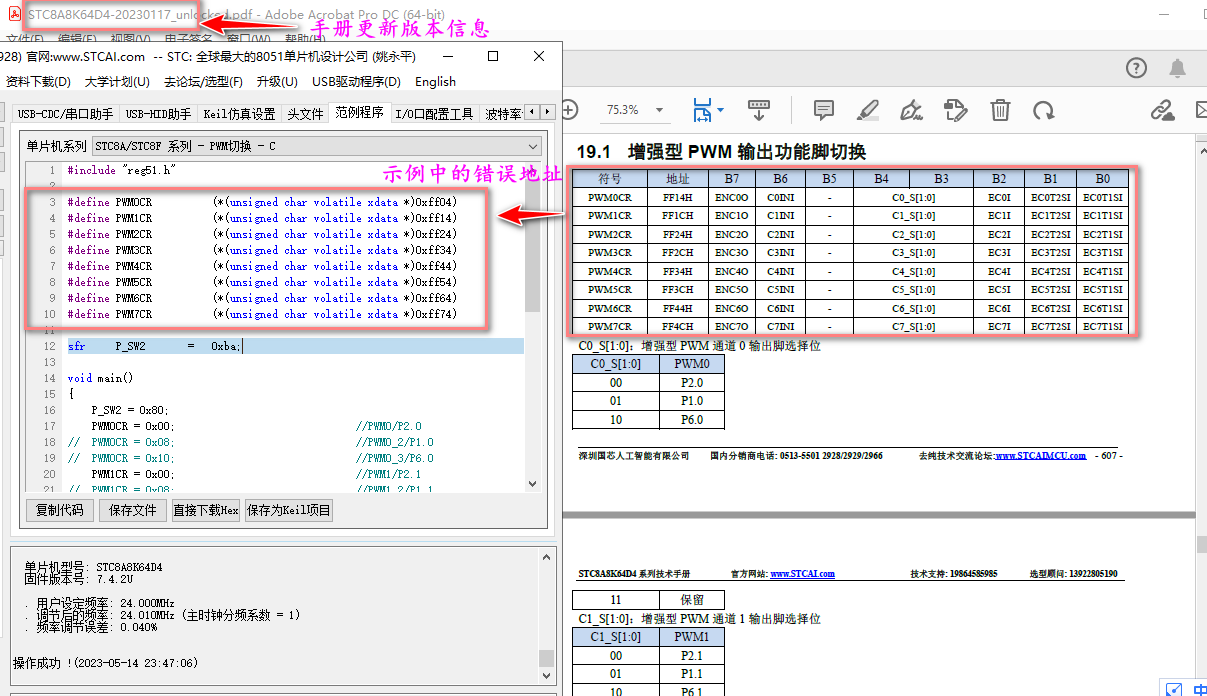Screen dimensions: 1207x696
Task: Switch to USB-HID助手 tab
Action: coord(158,114)
